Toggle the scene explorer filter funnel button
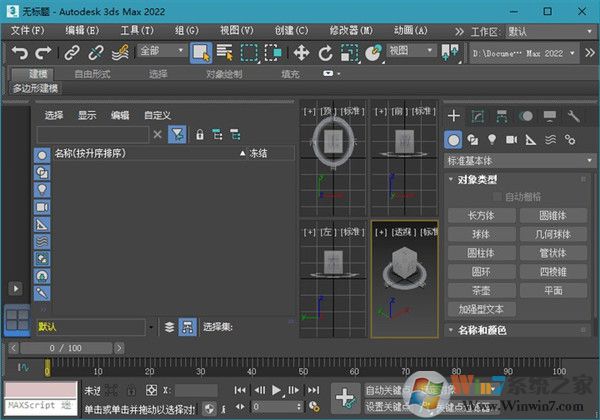This screenshot has width=600, height=420. click(176, 134)
